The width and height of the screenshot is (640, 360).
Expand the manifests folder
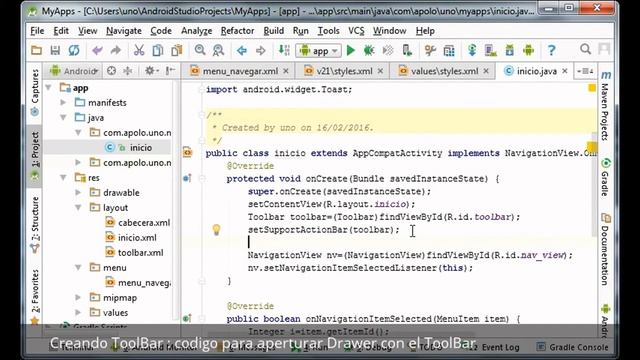(x=63, y=102)
